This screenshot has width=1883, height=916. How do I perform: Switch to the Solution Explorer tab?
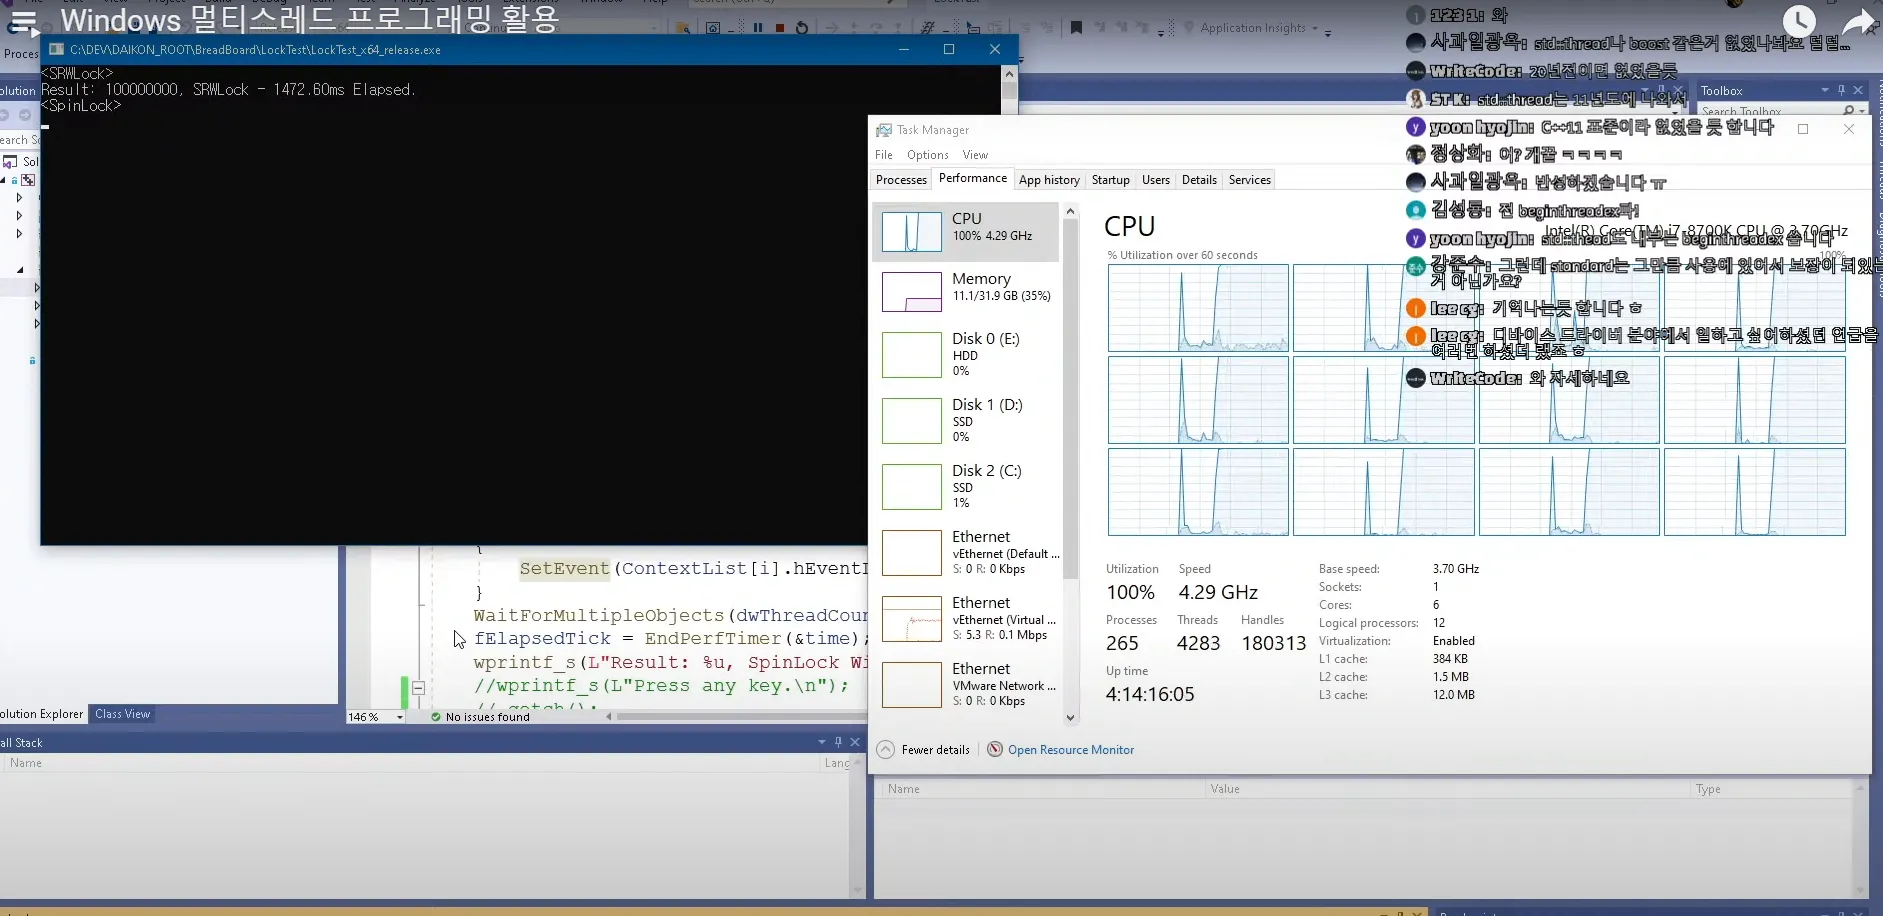coord(42,714)
